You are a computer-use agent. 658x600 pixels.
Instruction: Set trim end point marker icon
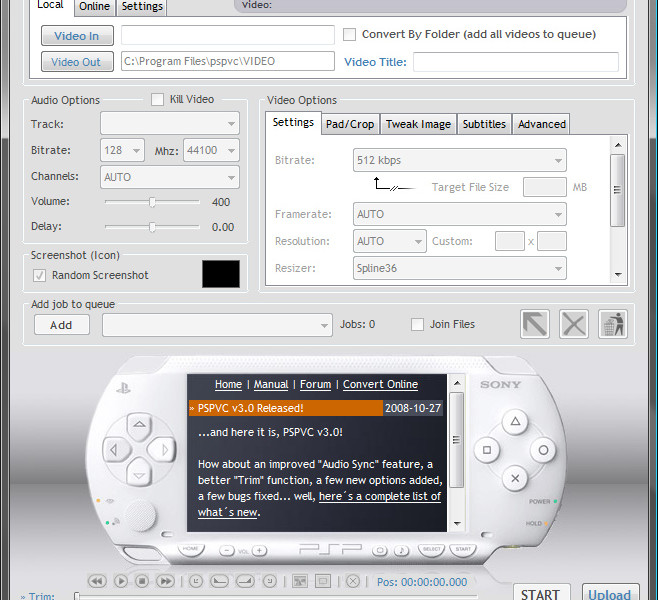[x=270, y=581]
